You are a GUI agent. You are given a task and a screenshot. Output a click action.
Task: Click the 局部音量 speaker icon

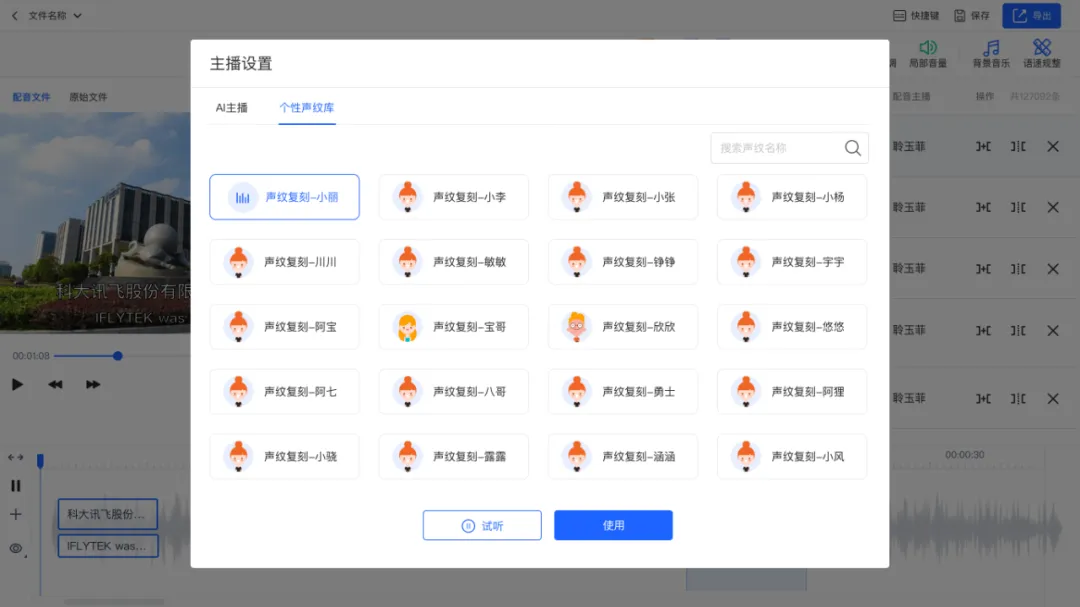928,48
